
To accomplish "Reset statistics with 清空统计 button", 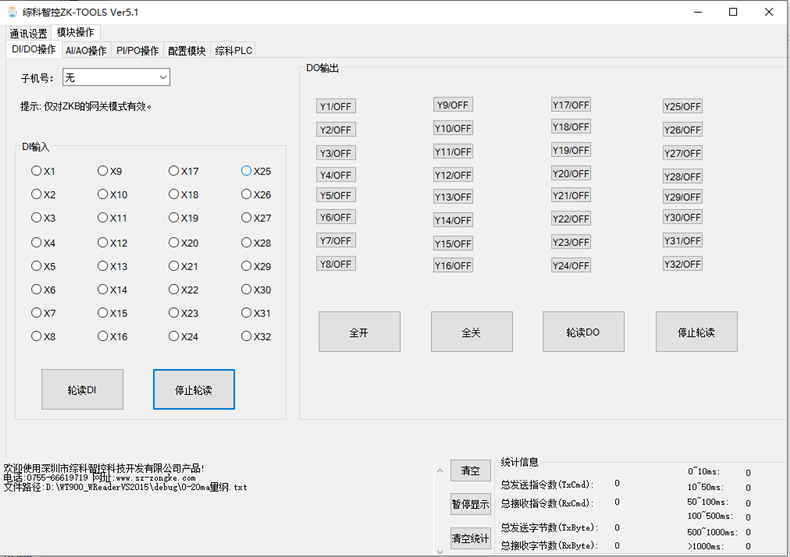I will (471, 538).
